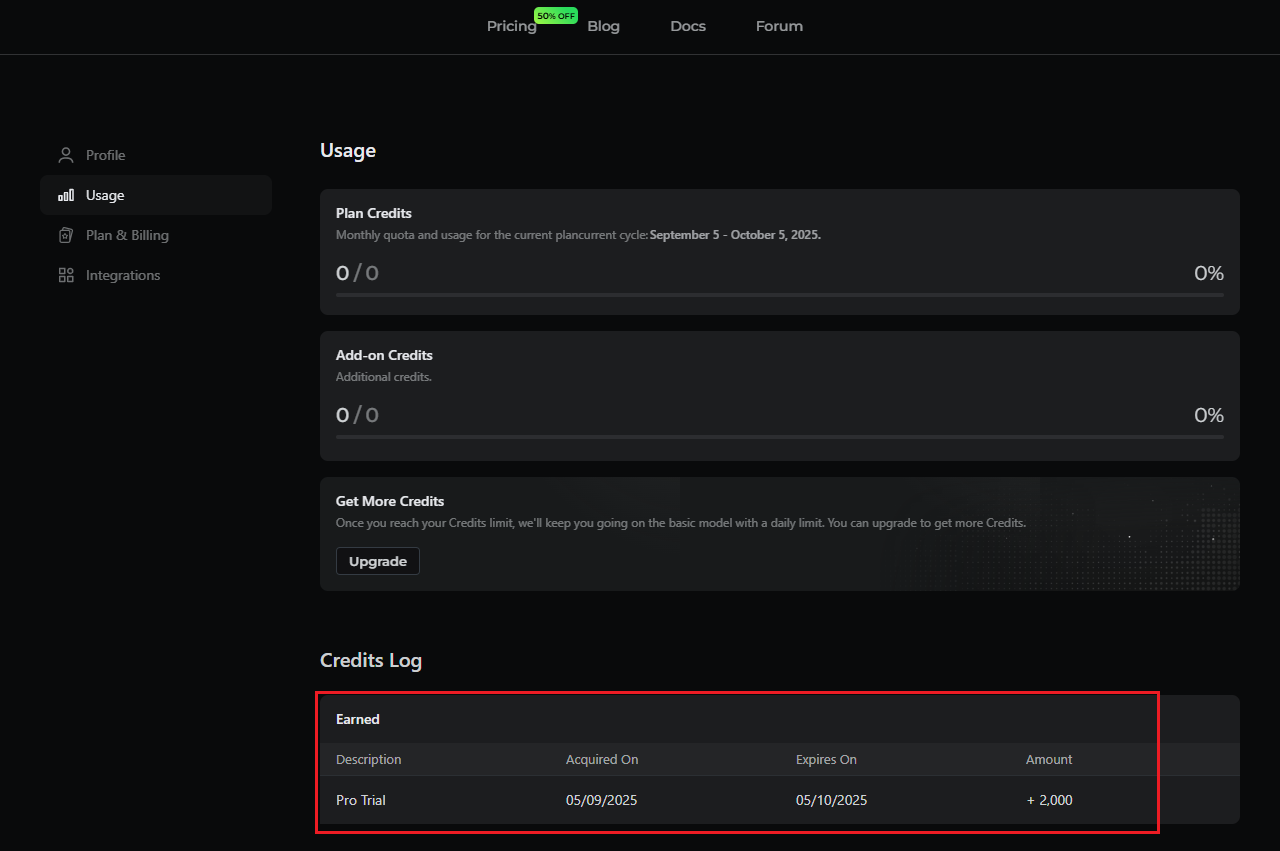Select the Earned tab in Credits Log
The height and width of the screenshot is (851, 1280).
click(358, 719)
